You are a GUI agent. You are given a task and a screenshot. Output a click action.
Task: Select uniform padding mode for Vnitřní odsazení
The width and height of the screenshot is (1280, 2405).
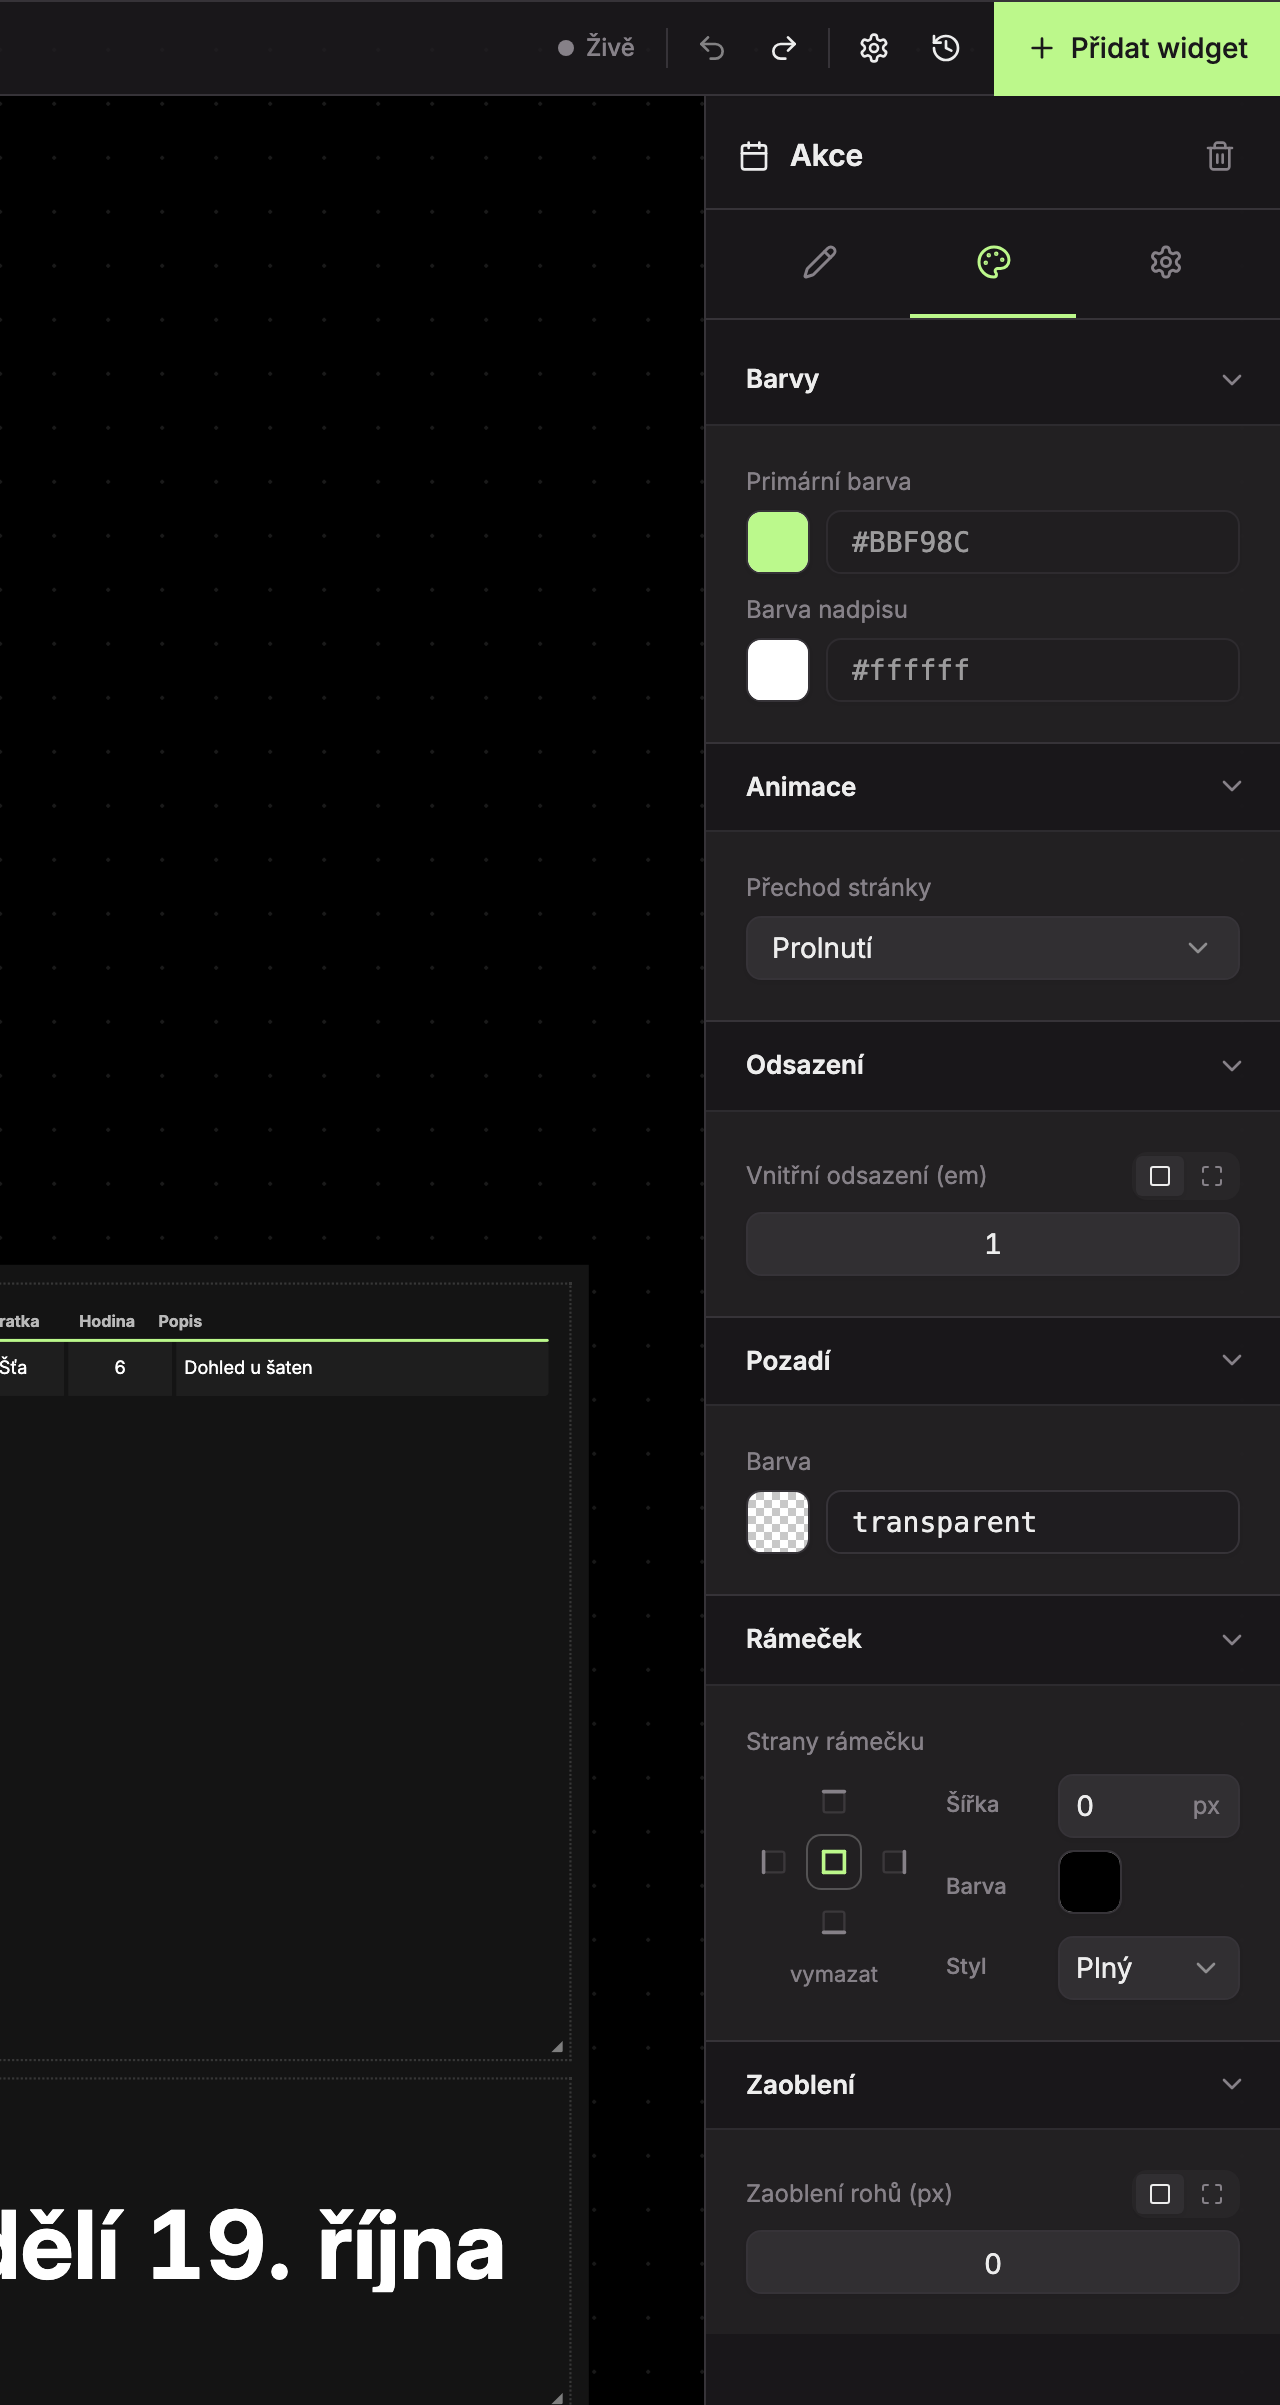[1160, 1176]
